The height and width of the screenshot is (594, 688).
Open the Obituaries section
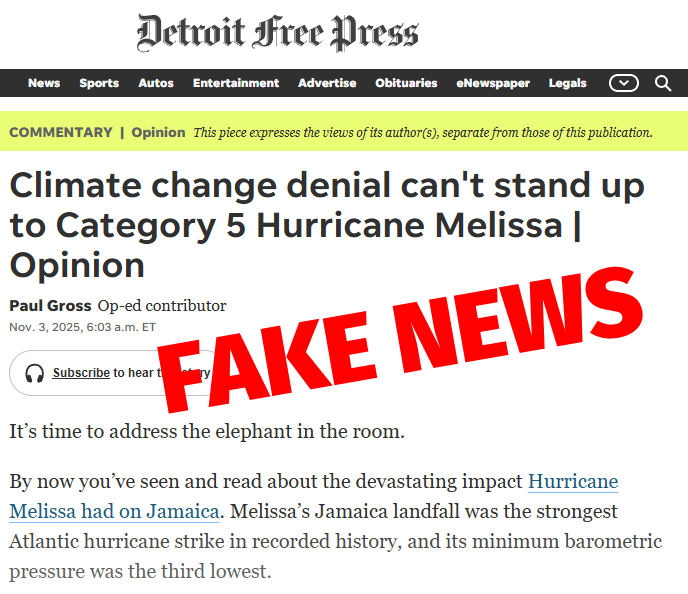[x=406, y=83]
